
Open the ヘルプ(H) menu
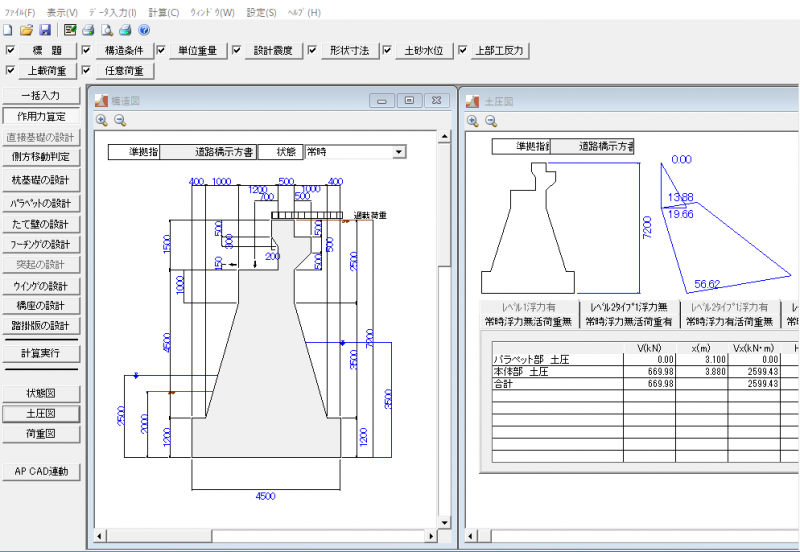click(304, 12)
